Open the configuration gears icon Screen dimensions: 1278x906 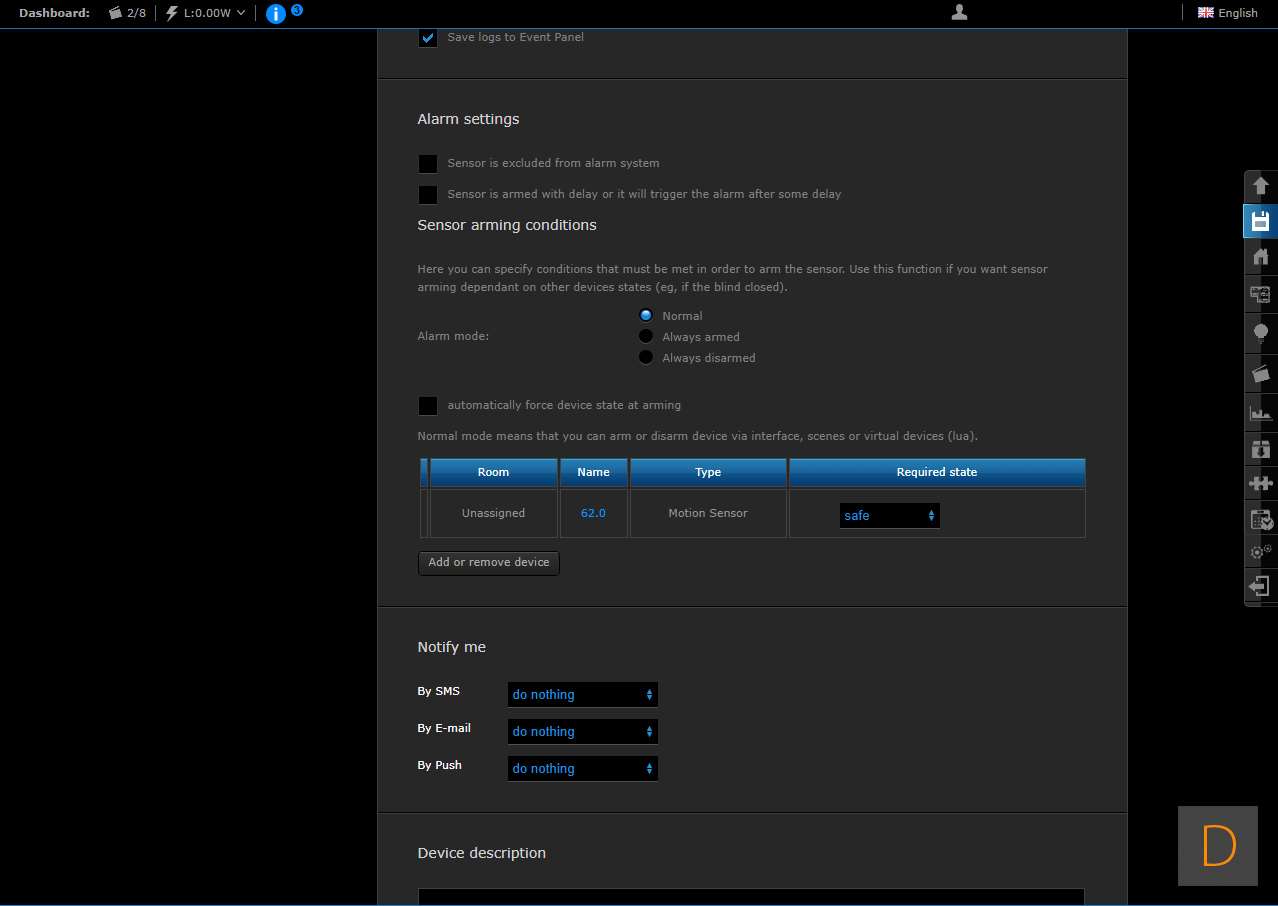point(1260,551)
